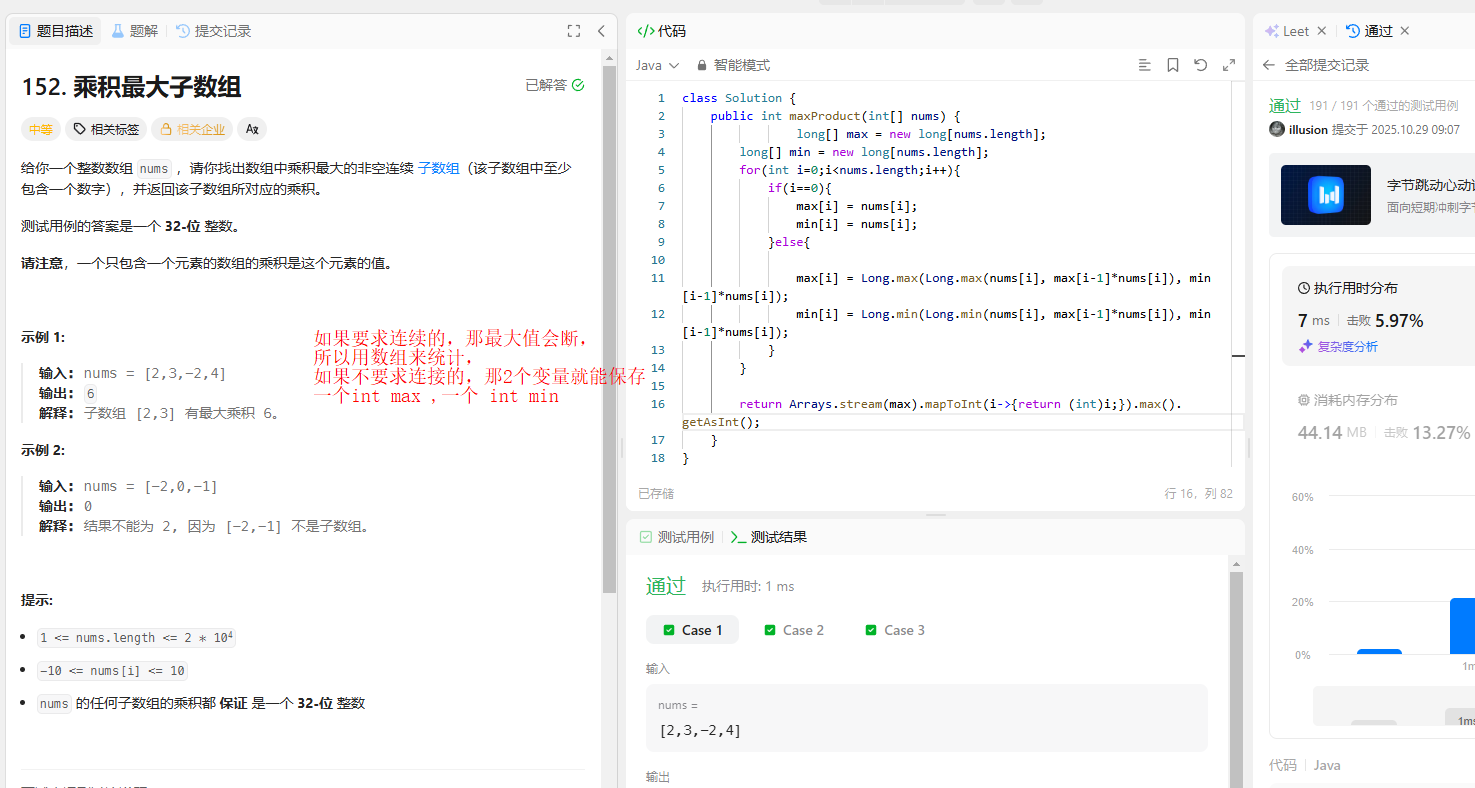Reset code with the undo arrow icon
This screenshot has width=1475, height=788.
(x=1201, y=65)
